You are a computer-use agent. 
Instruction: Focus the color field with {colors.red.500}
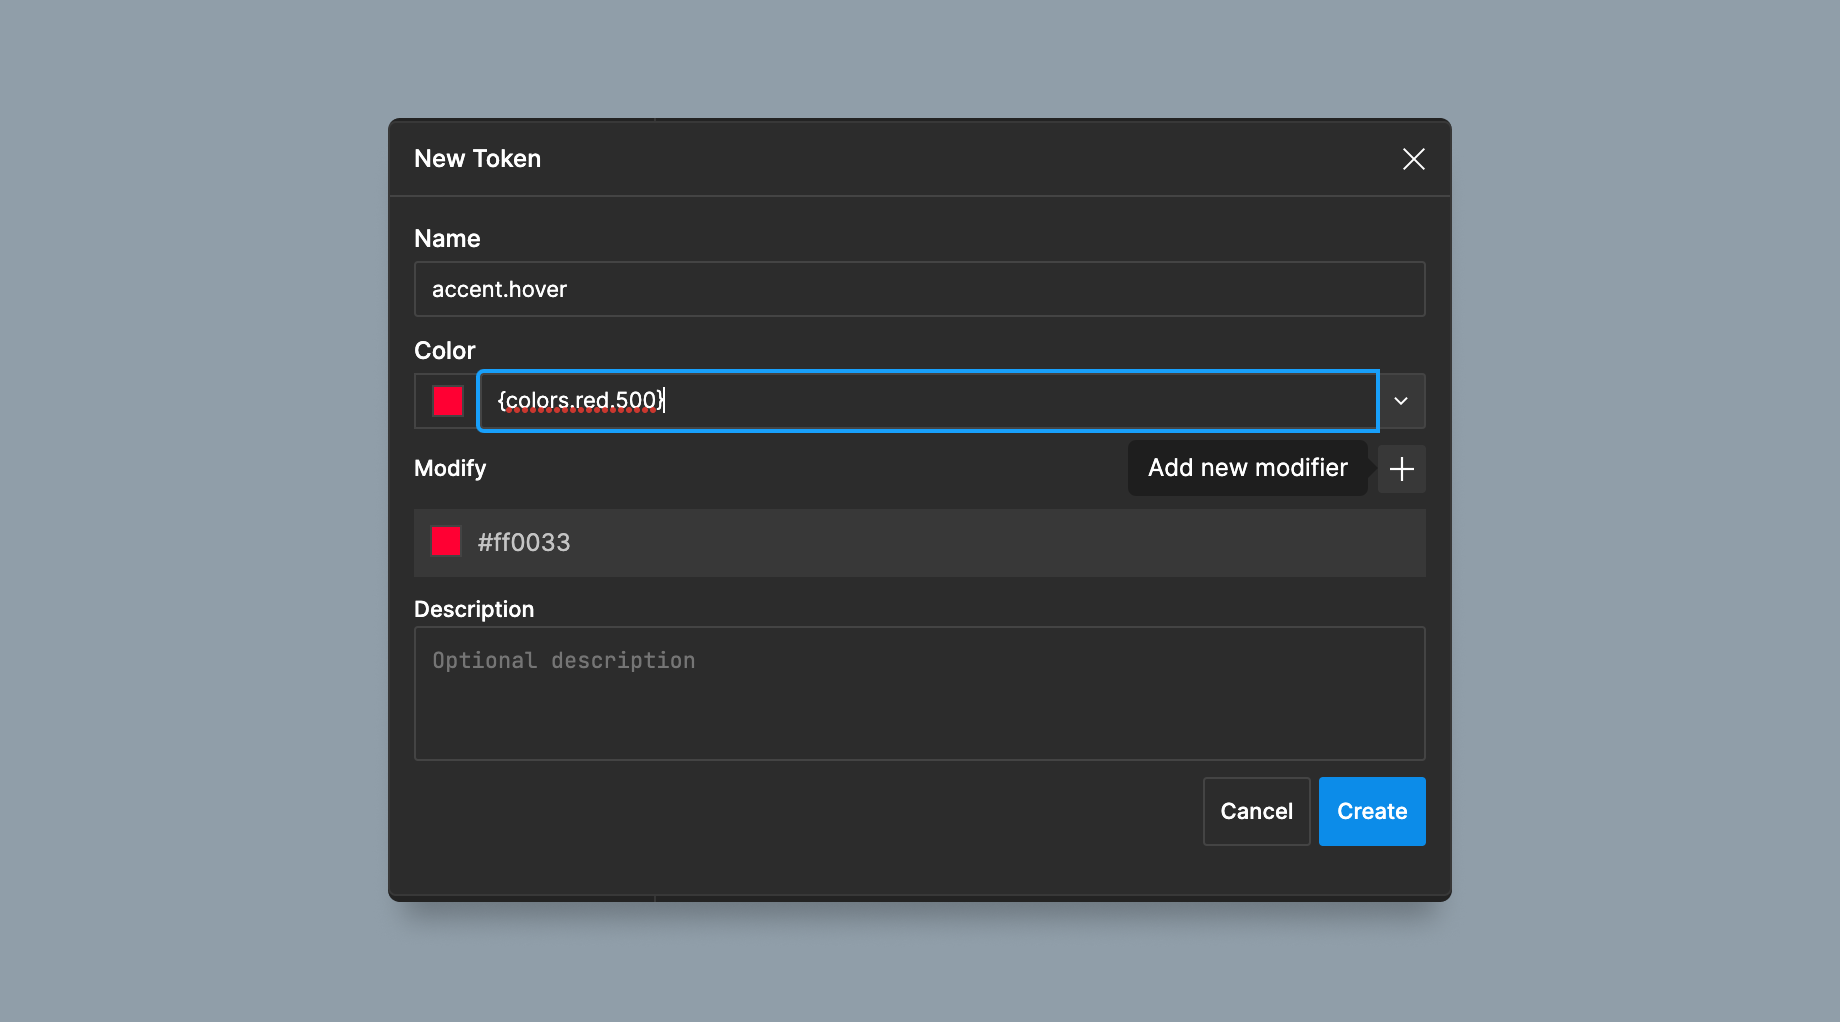[x=928, y=401]
